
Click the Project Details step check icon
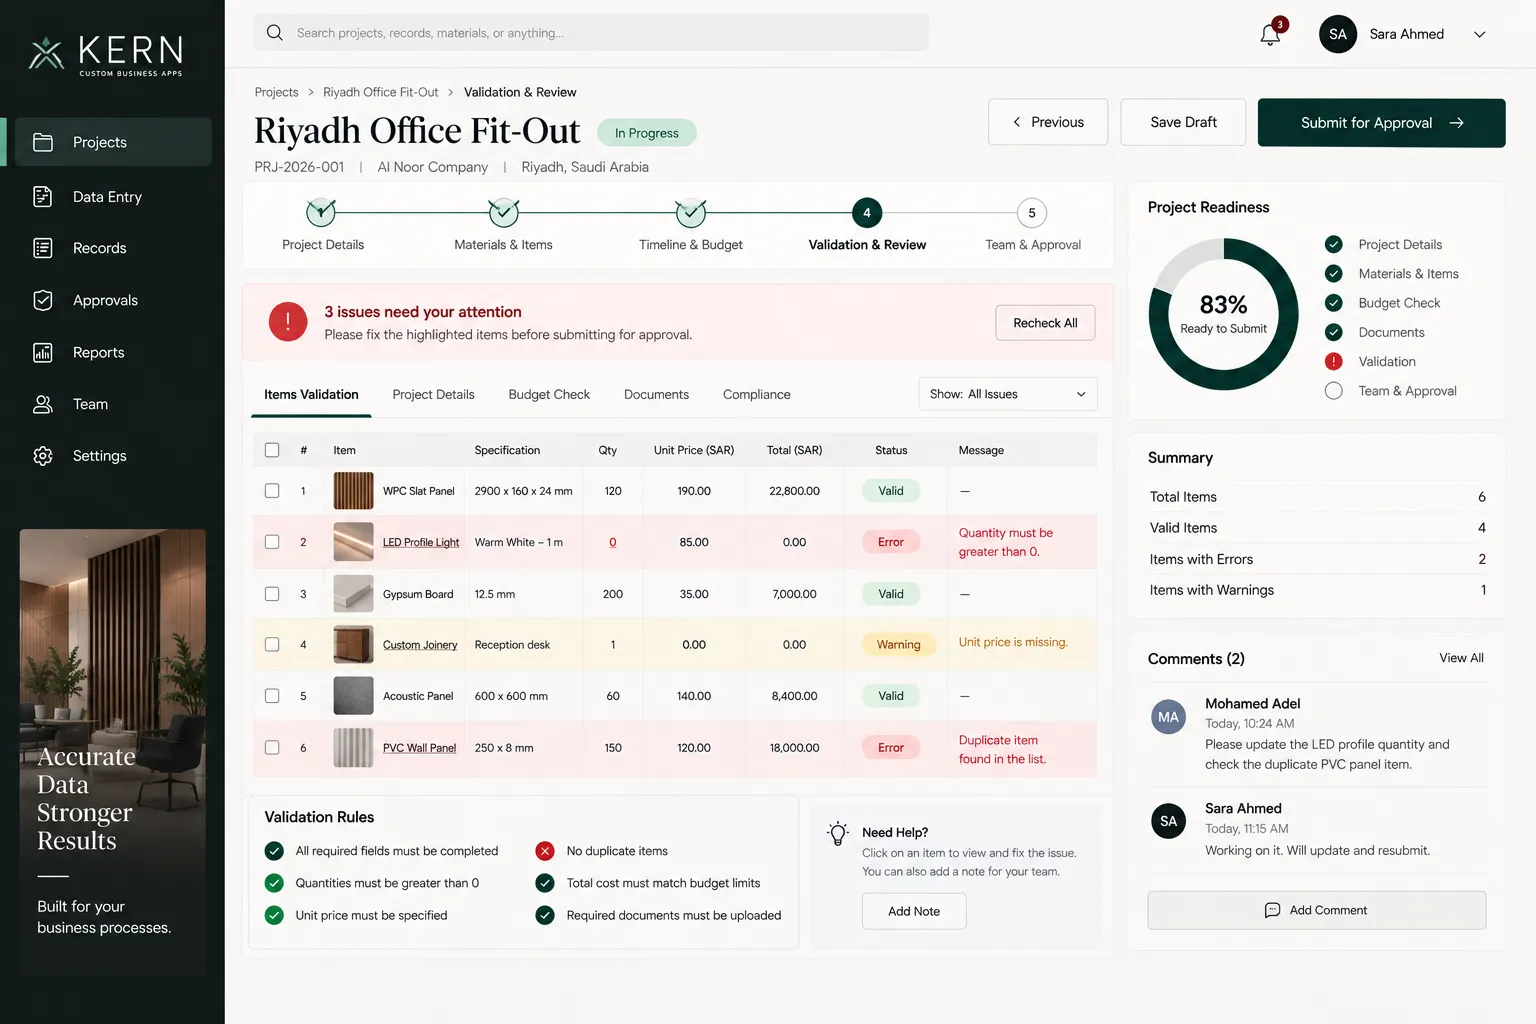click(321, 213)
